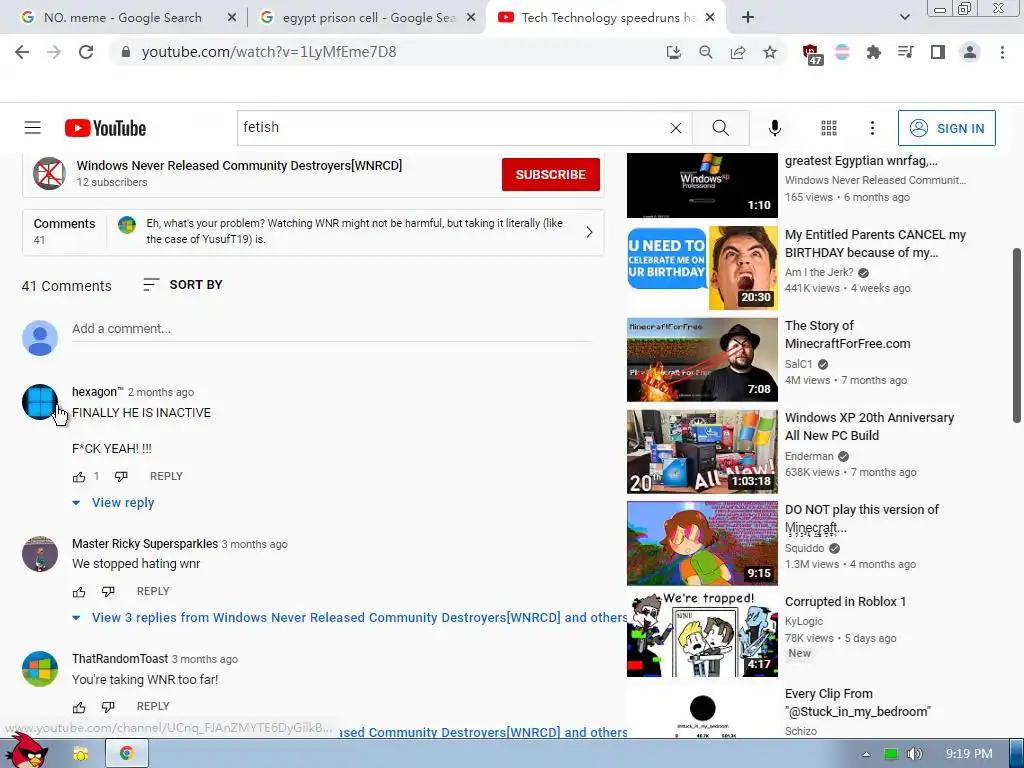Open the YouTube hamburger guide menu
Screen dimensions: 1024x768
click(x=33, y=128)
